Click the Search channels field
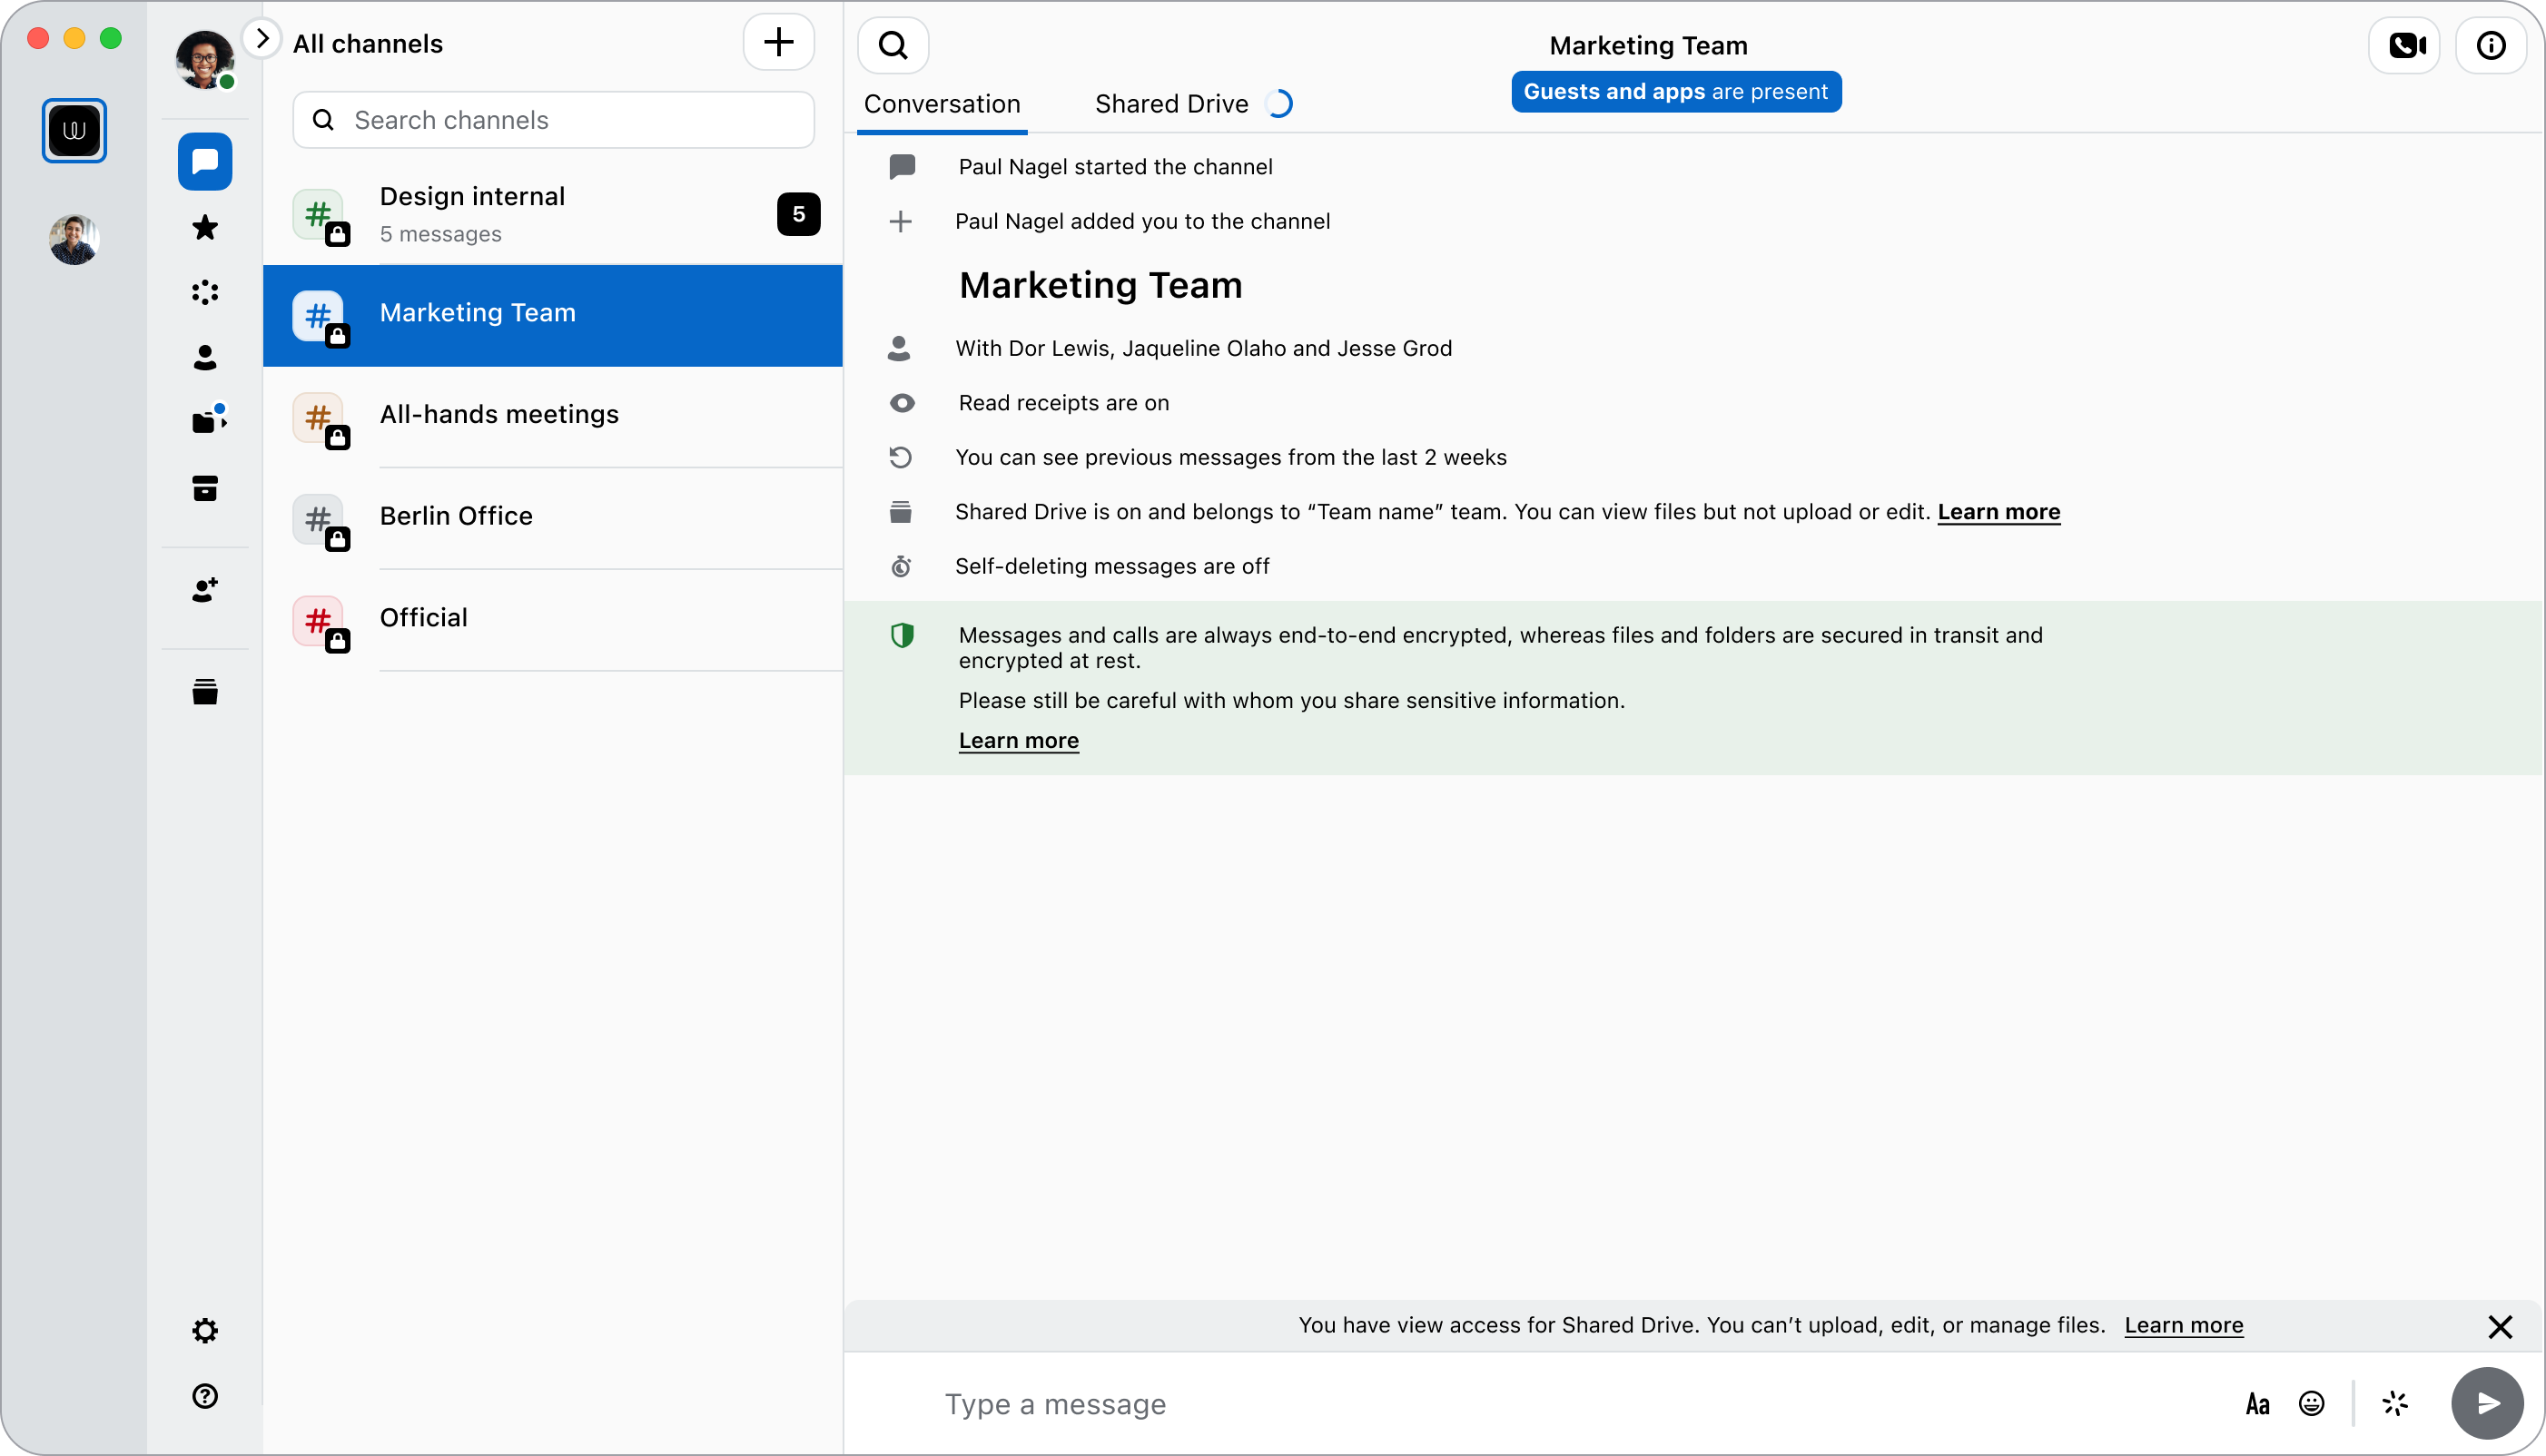2546x1456 pixels. point(553,120)
